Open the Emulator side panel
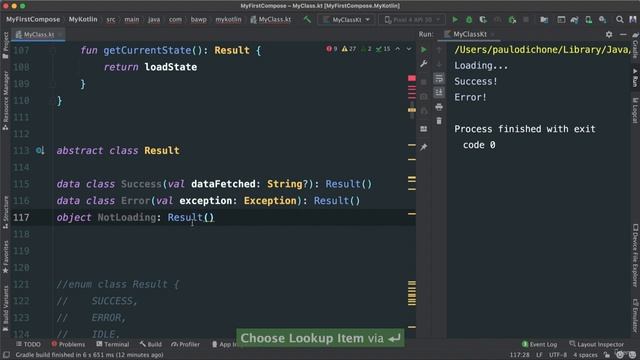The image size is (640, 360). (635, 315)
